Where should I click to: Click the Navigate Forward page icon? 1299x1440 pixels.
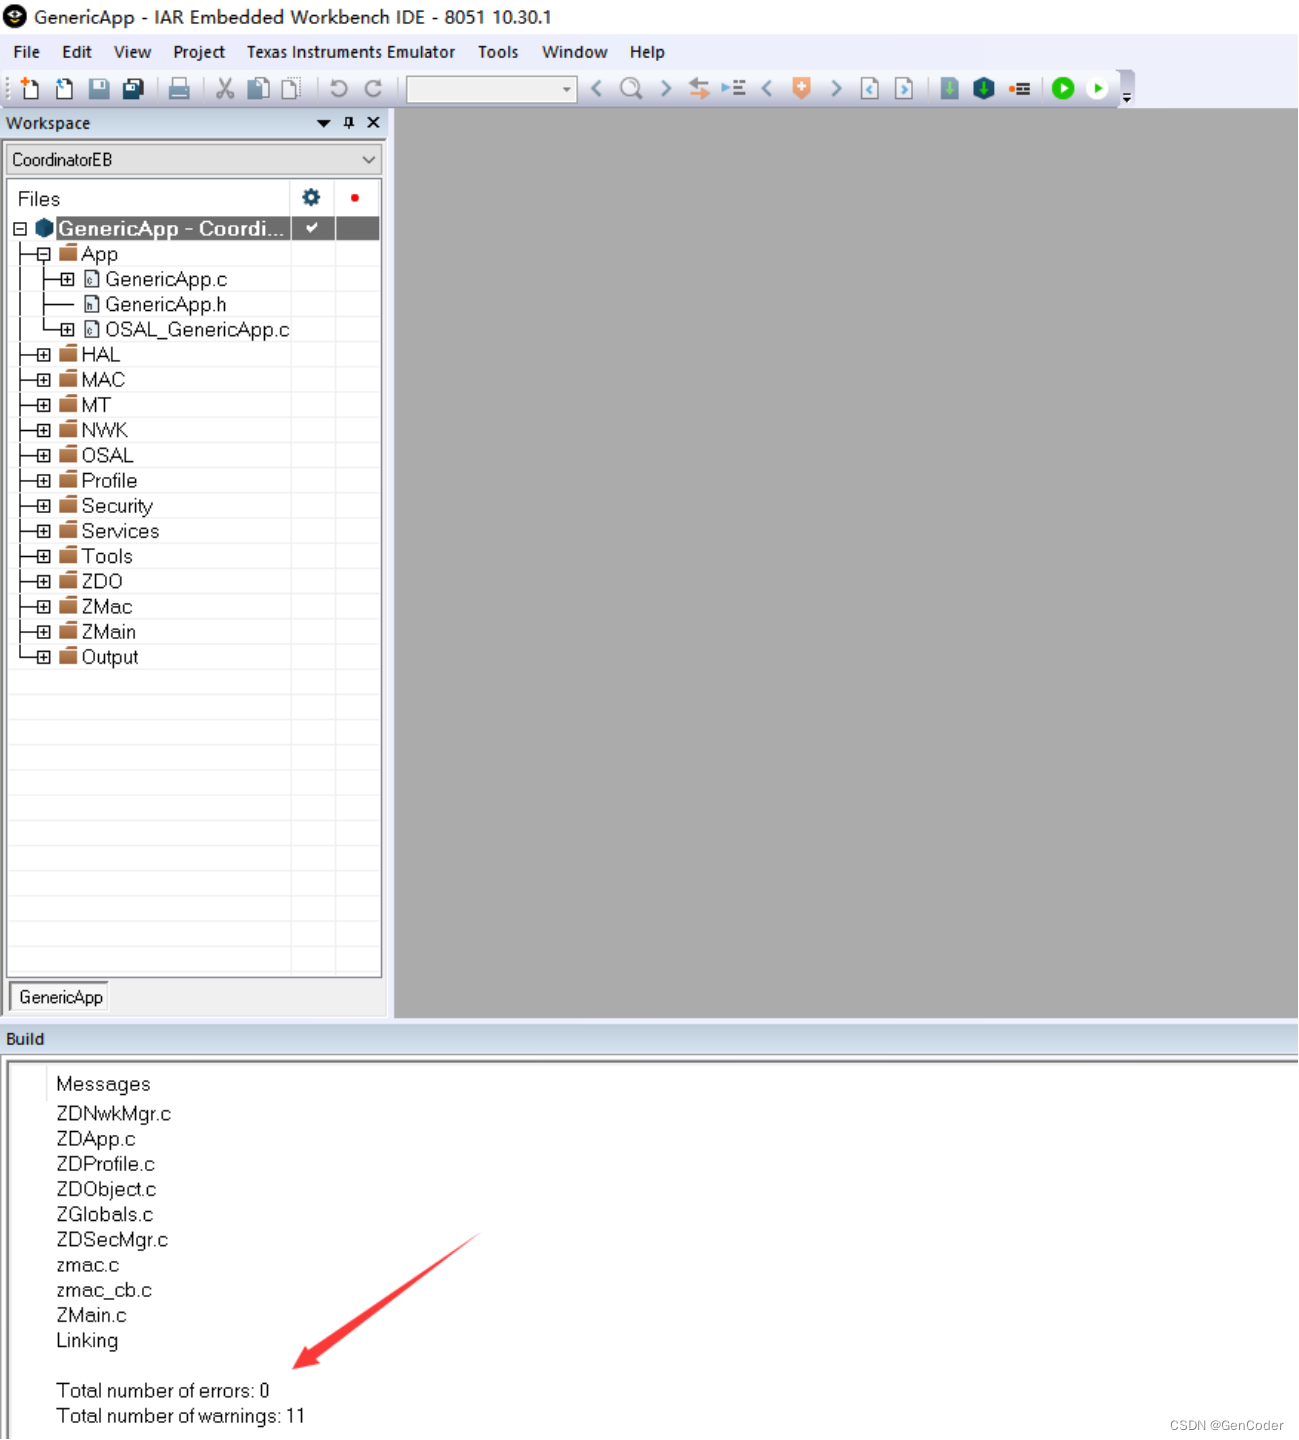coord(904,89)
